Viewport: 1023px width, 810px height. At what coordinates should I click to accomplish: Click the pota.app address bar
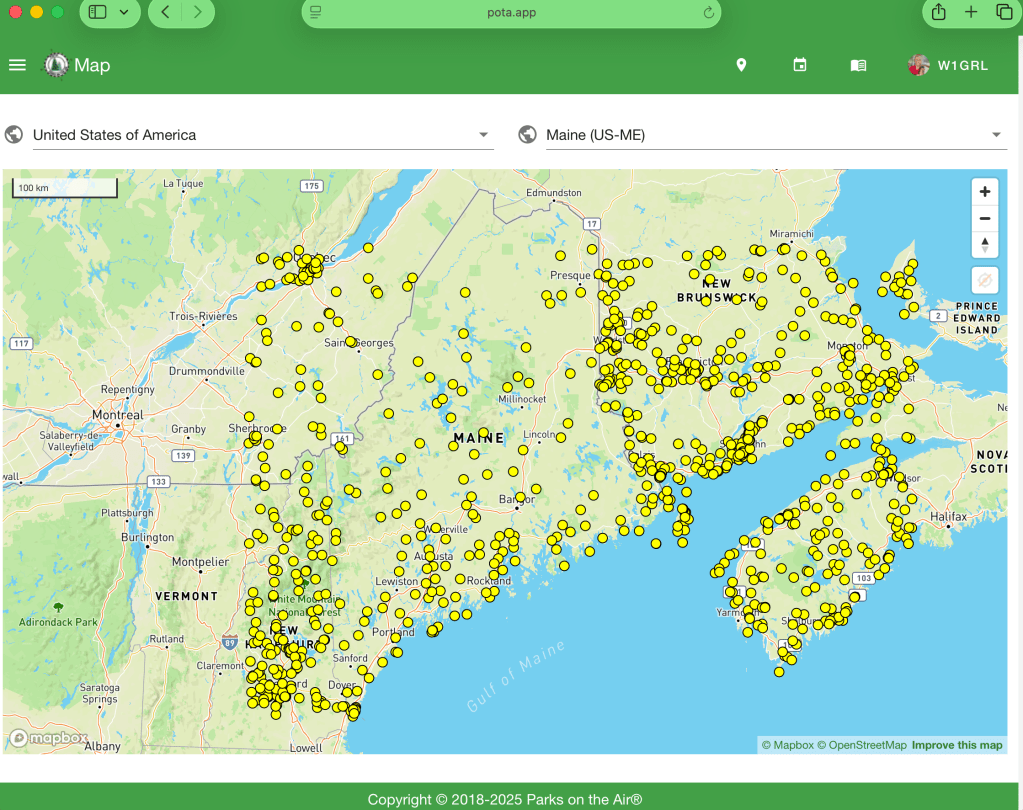(510, 12)
